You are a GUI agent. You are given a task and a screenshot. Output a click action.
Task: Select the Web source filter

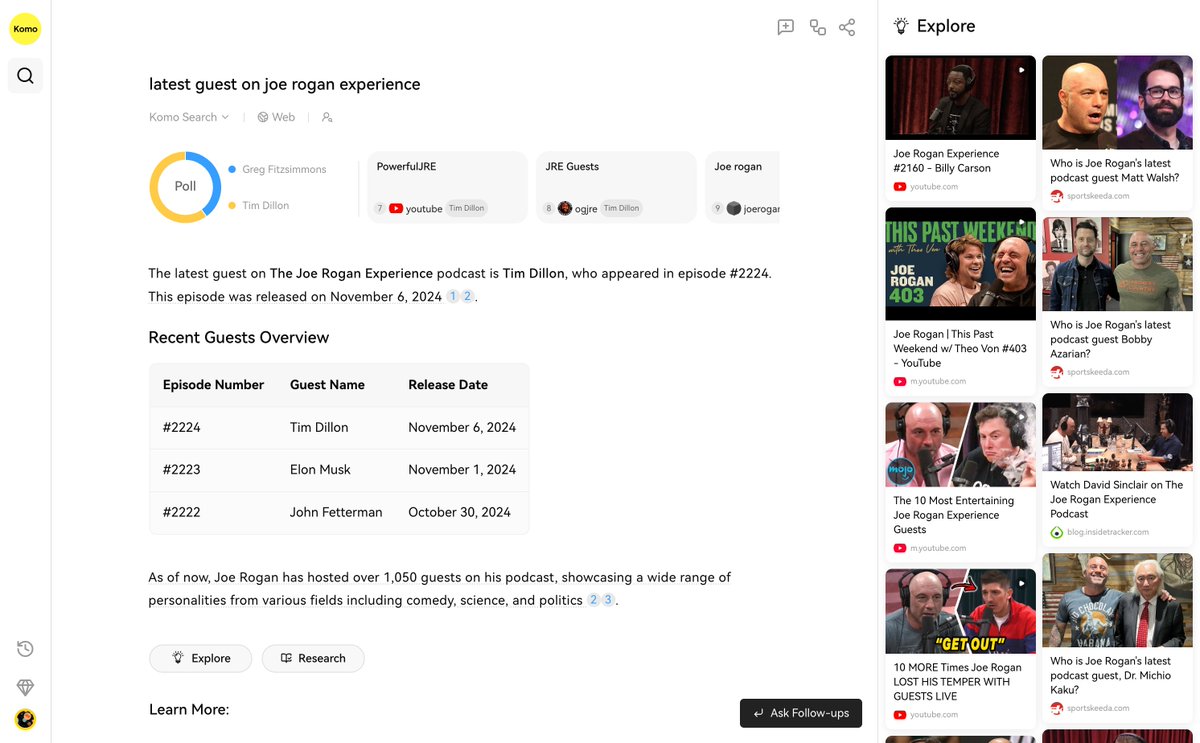(x=276, y=117)
